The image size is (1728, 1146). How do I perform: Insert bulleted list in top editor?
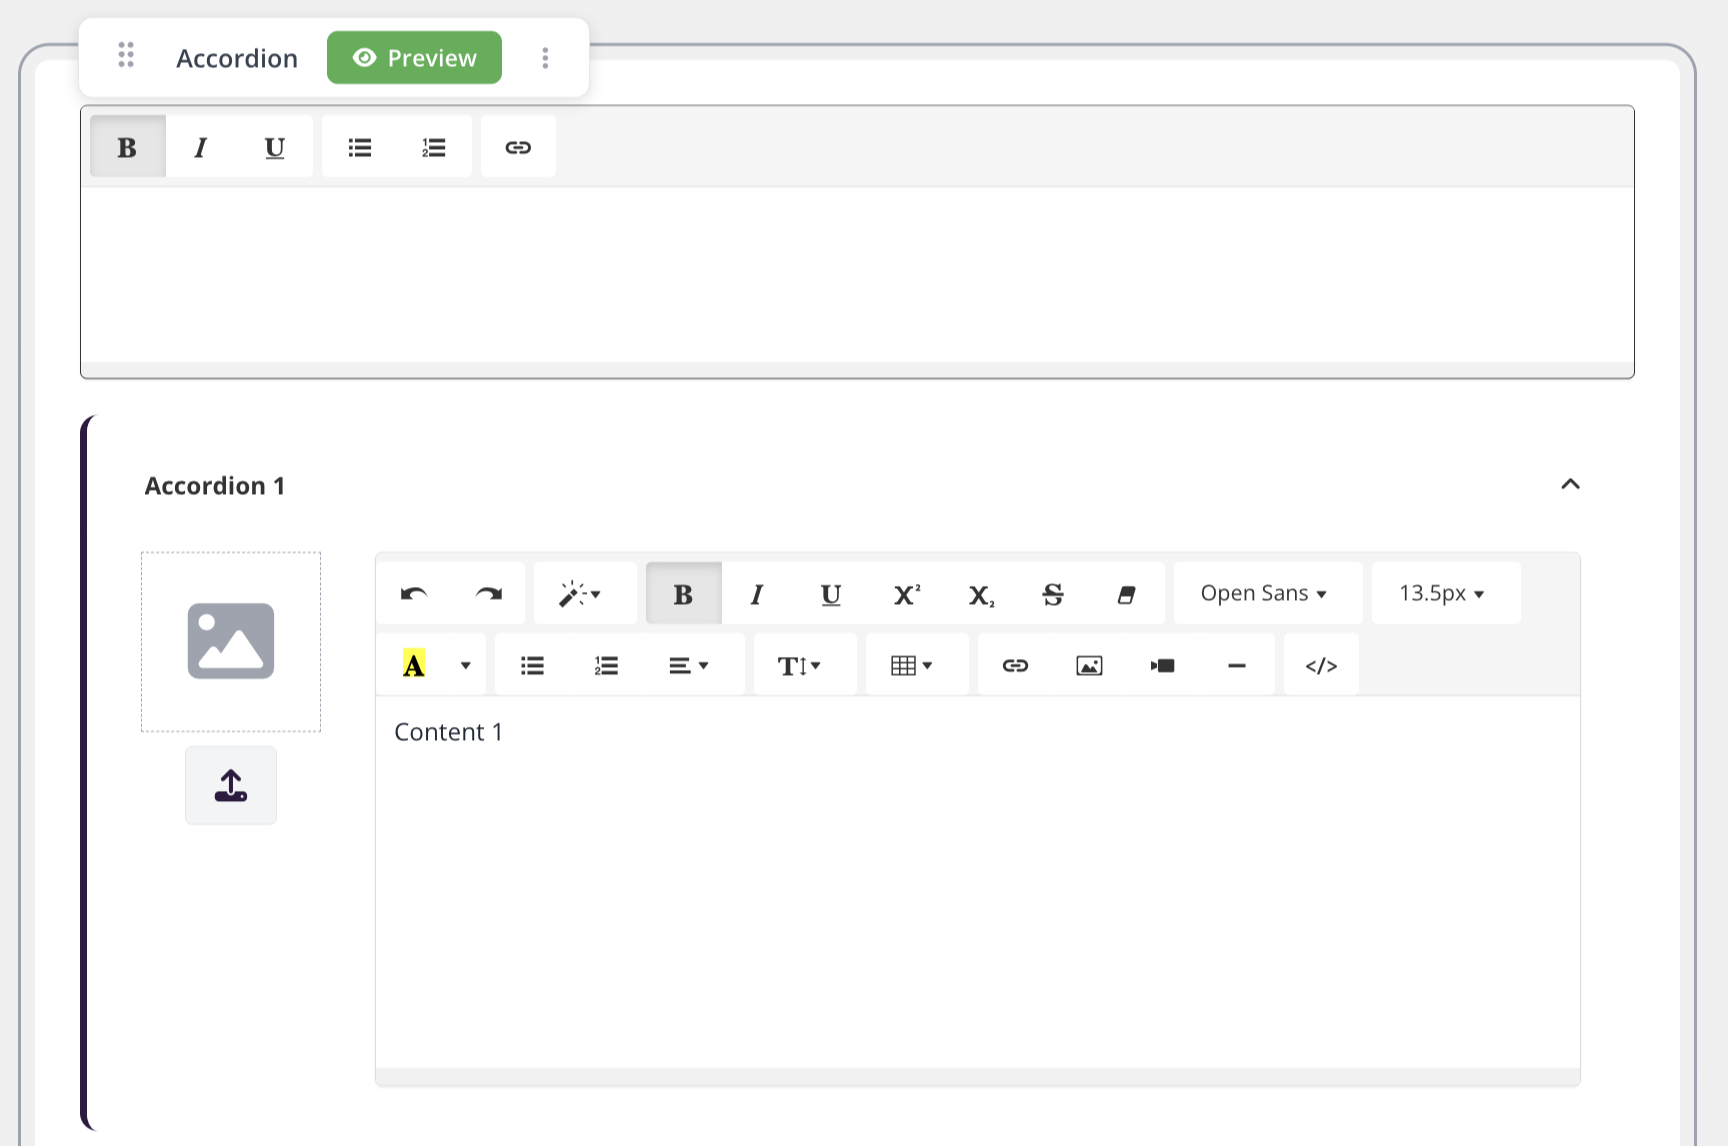point(360,147)
